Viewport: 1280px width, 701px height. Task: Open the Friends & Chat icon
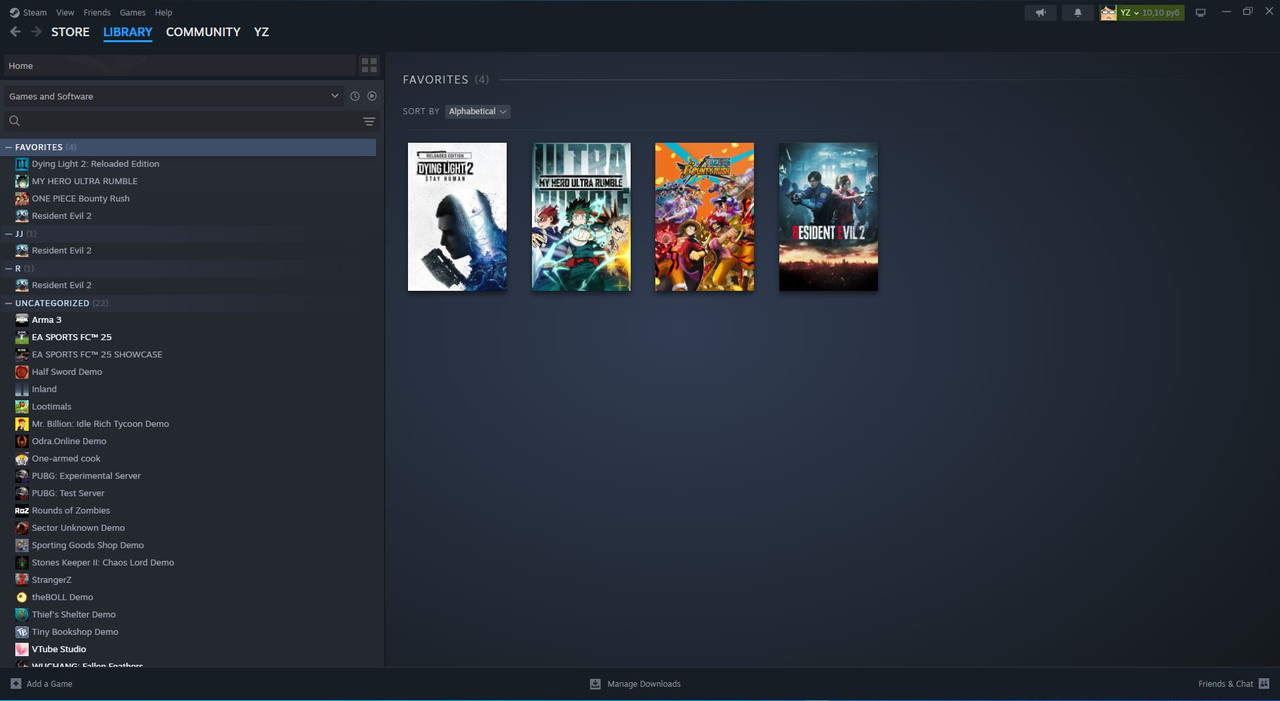pos(1264,684)
